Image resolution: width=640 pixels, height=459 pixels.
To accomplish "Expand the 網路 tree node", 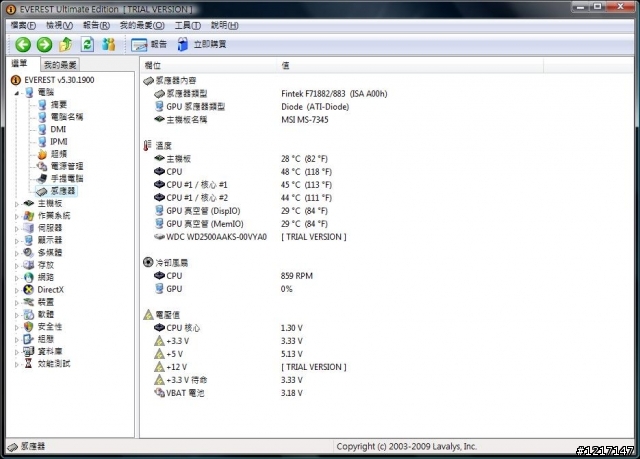I will pyautogui.click(x=17, y=278).
